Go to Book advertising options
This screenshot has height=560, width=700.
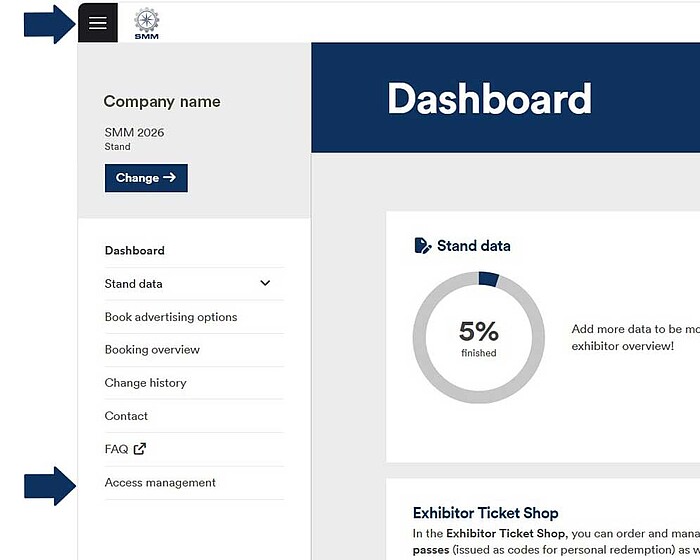tap(171, 317)
